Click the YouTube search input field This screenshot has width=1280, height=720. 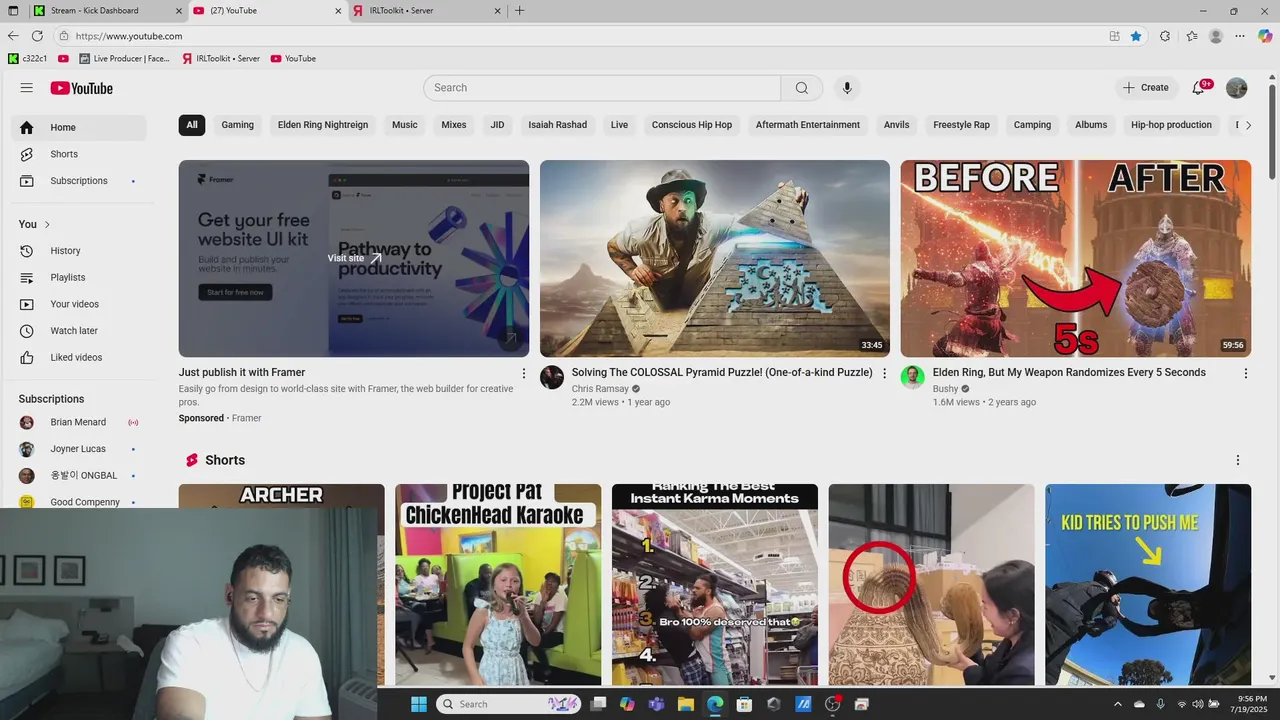pos(602,88)
